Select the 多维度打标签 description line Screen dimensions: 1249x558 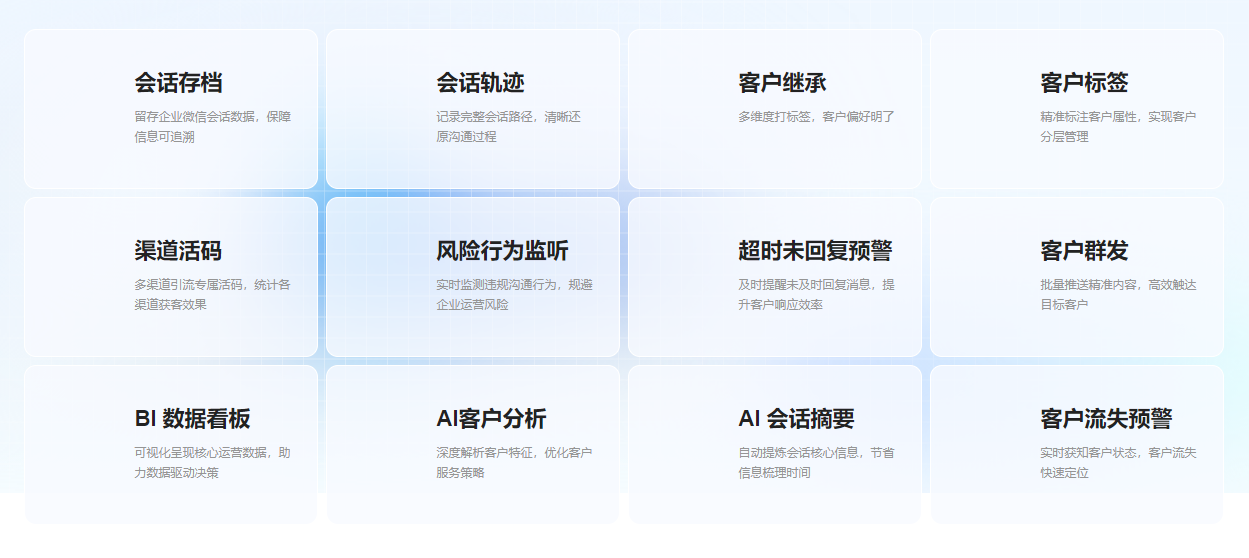coord(816,117)
